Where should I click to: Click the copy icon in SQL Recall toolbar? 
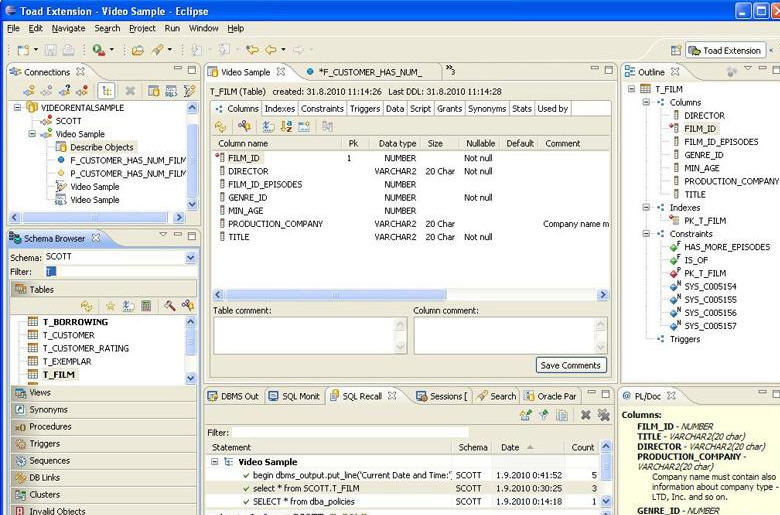(562, 415)
